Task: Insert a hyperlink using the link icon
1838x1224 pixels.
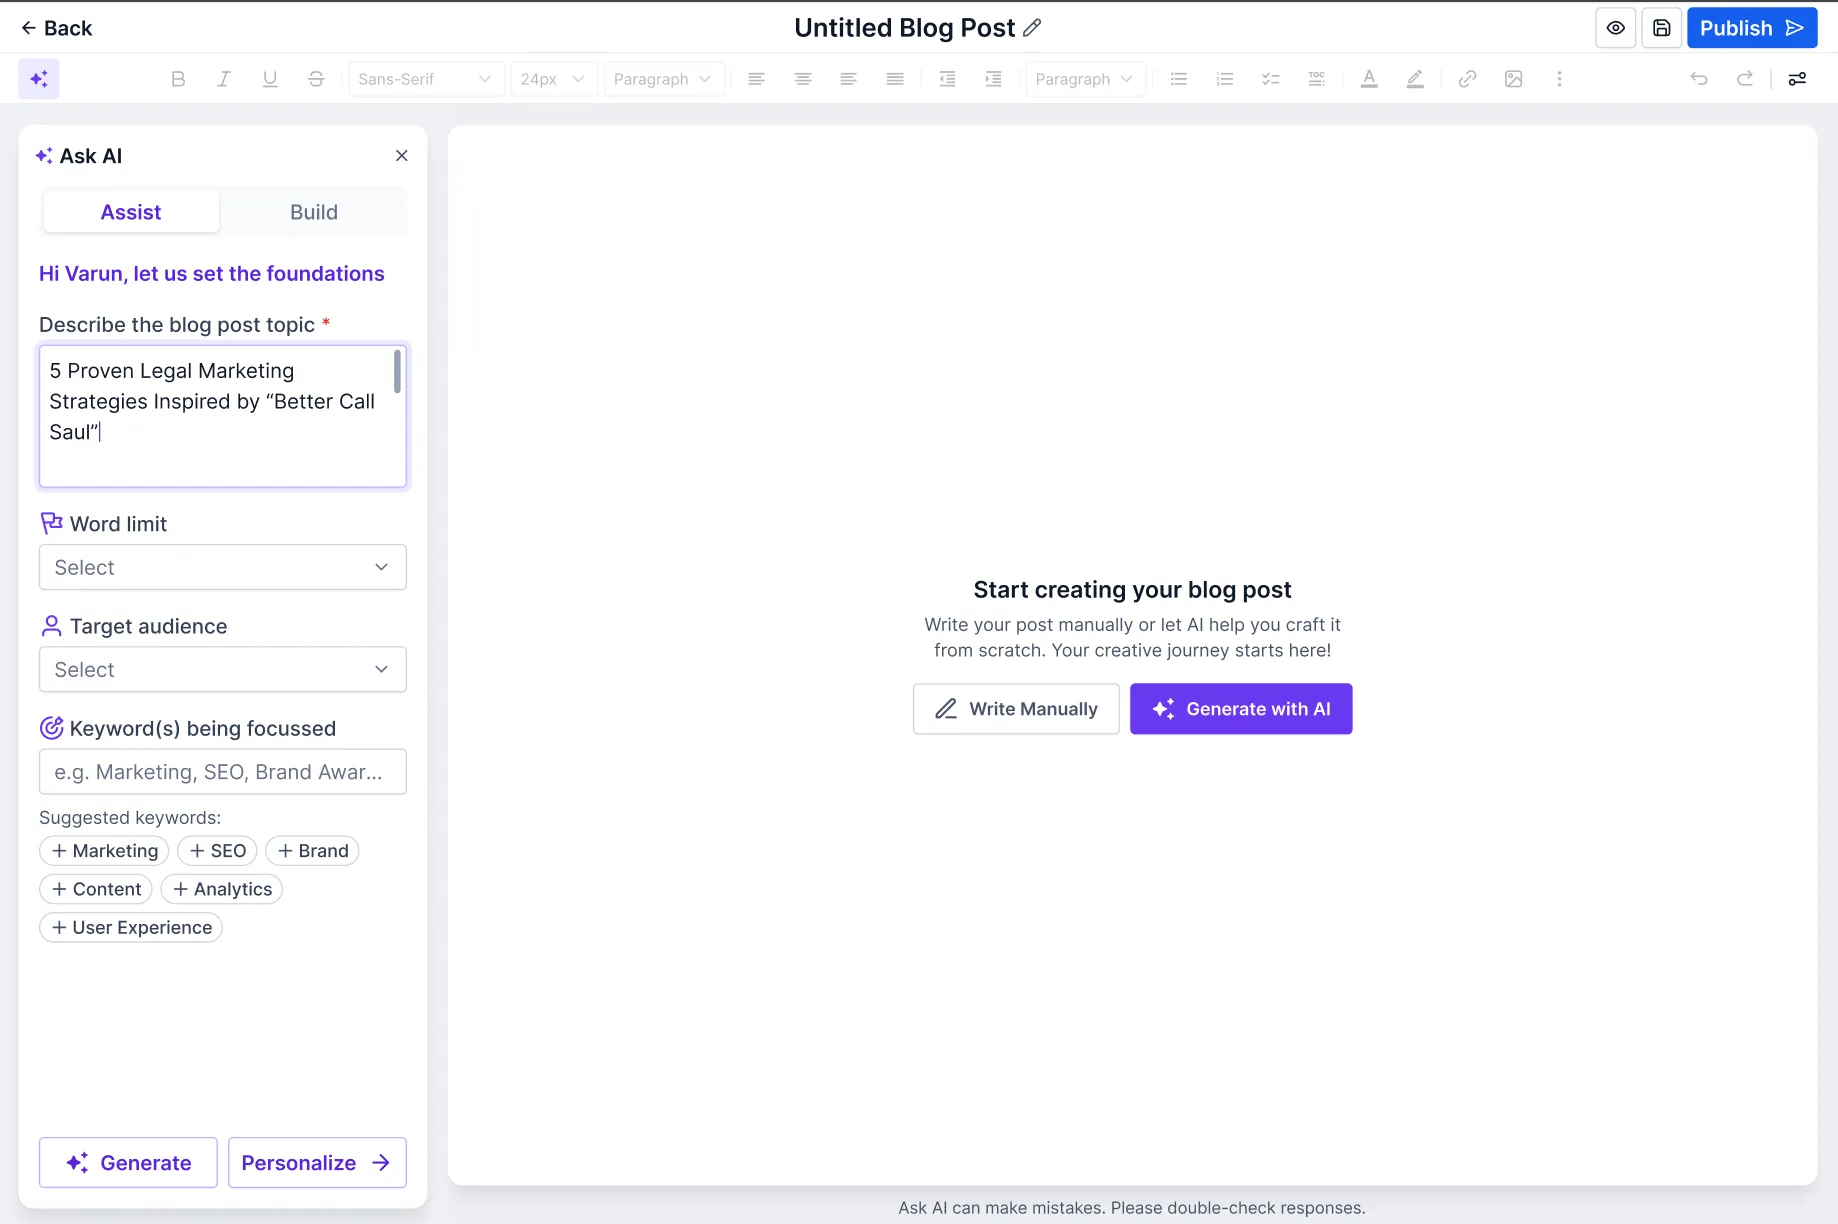Action: click(x=1467, y=79)
